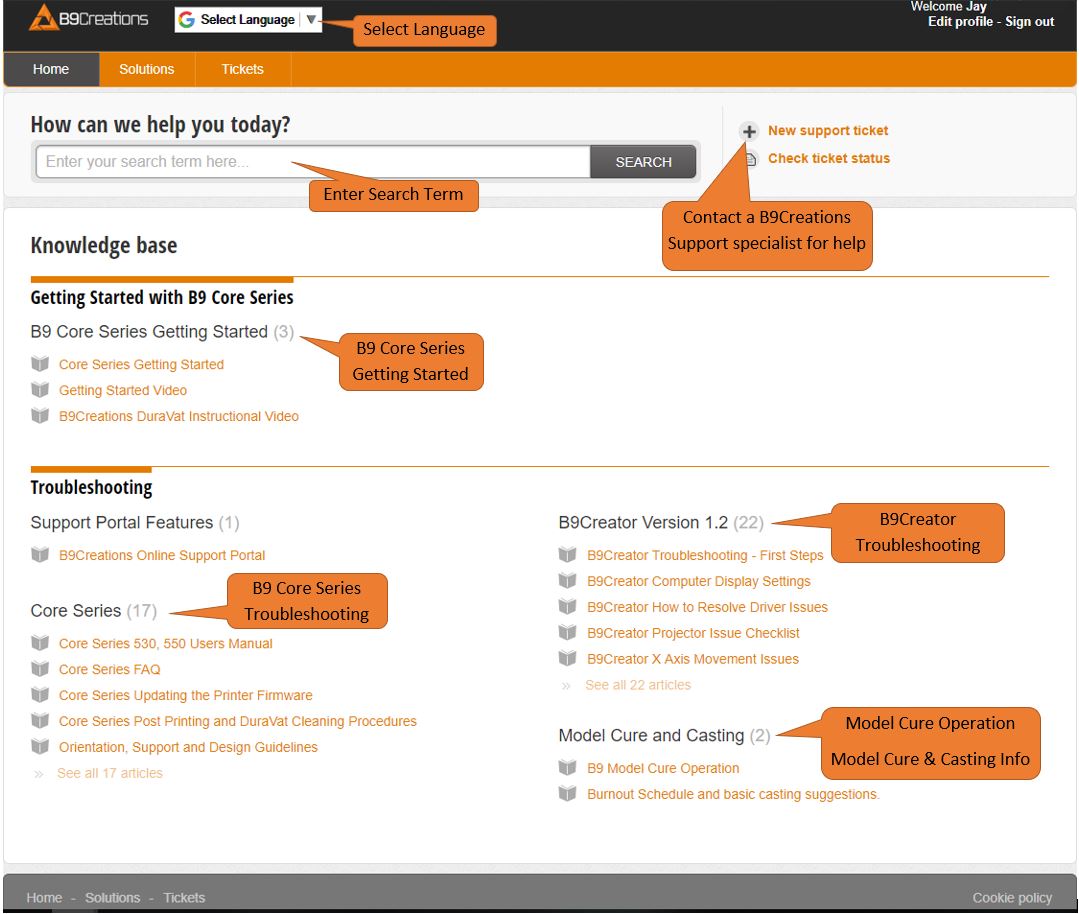Click book icon beside B9Creator Projector Issue Checklist

pyautogui.click(x=568, y=633)
